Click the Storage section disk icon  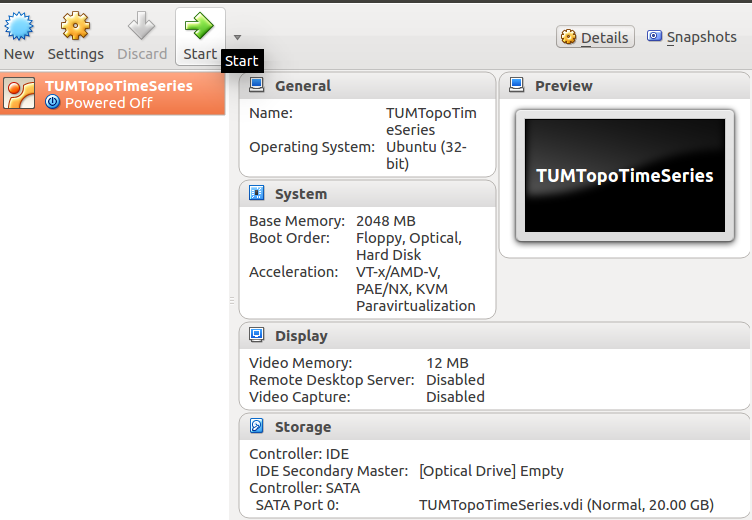[x=257, y=426]
